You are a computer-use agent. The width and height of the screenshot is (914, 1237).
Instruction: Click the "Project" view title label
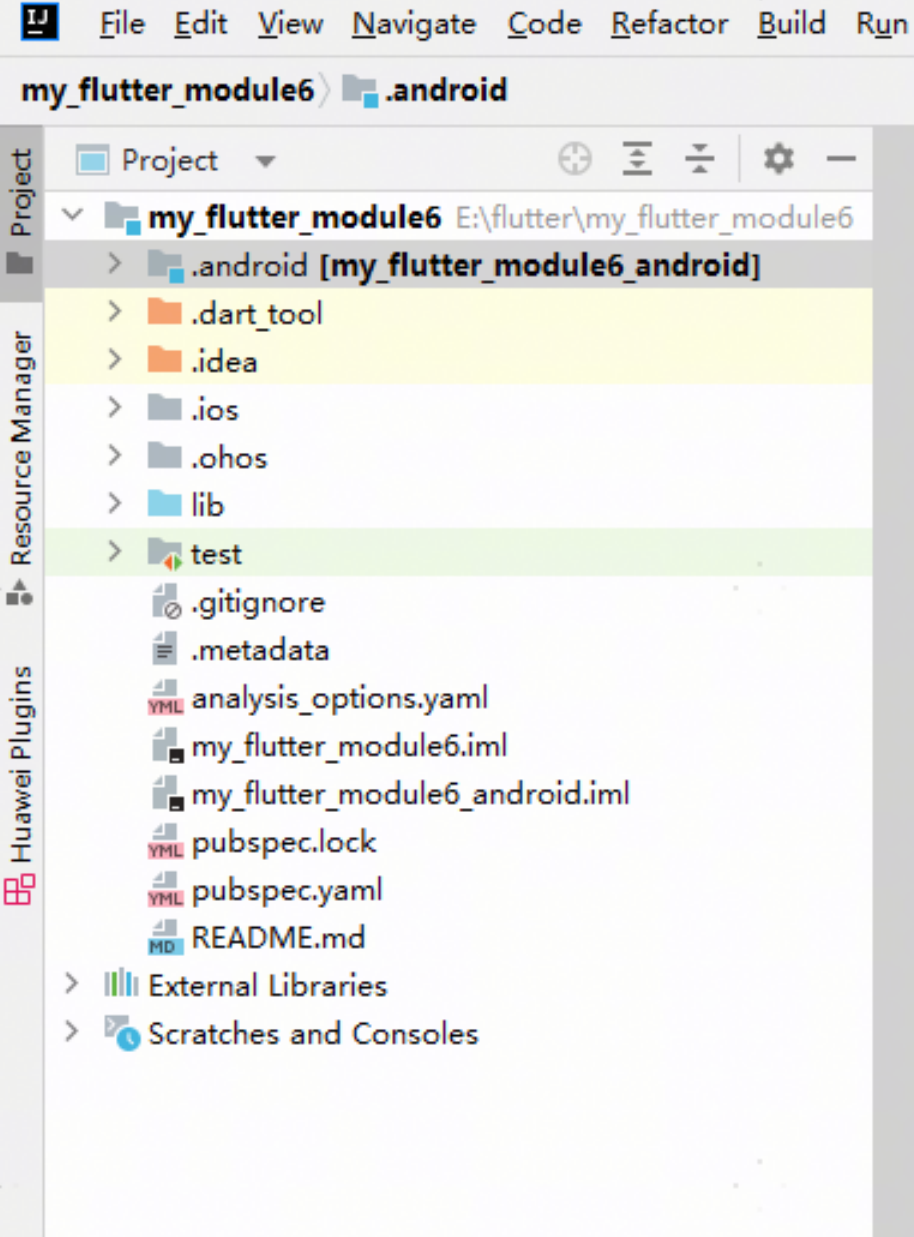tap(169, 160)
